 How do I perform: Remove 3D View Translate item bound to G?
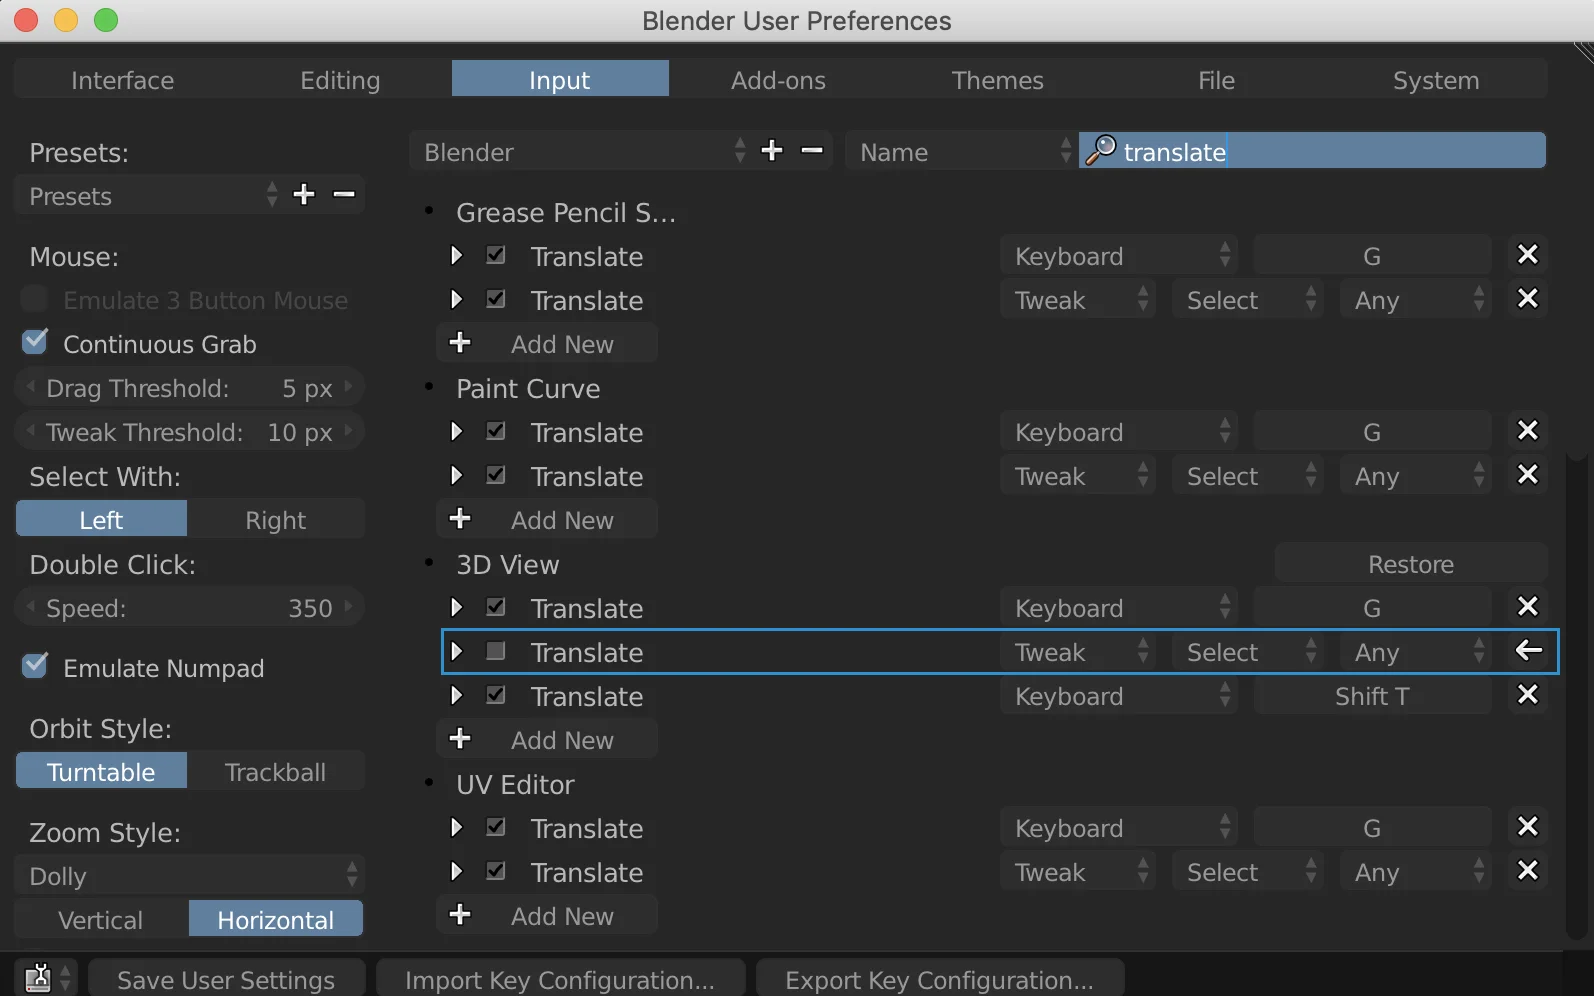tap(1528, 607)
